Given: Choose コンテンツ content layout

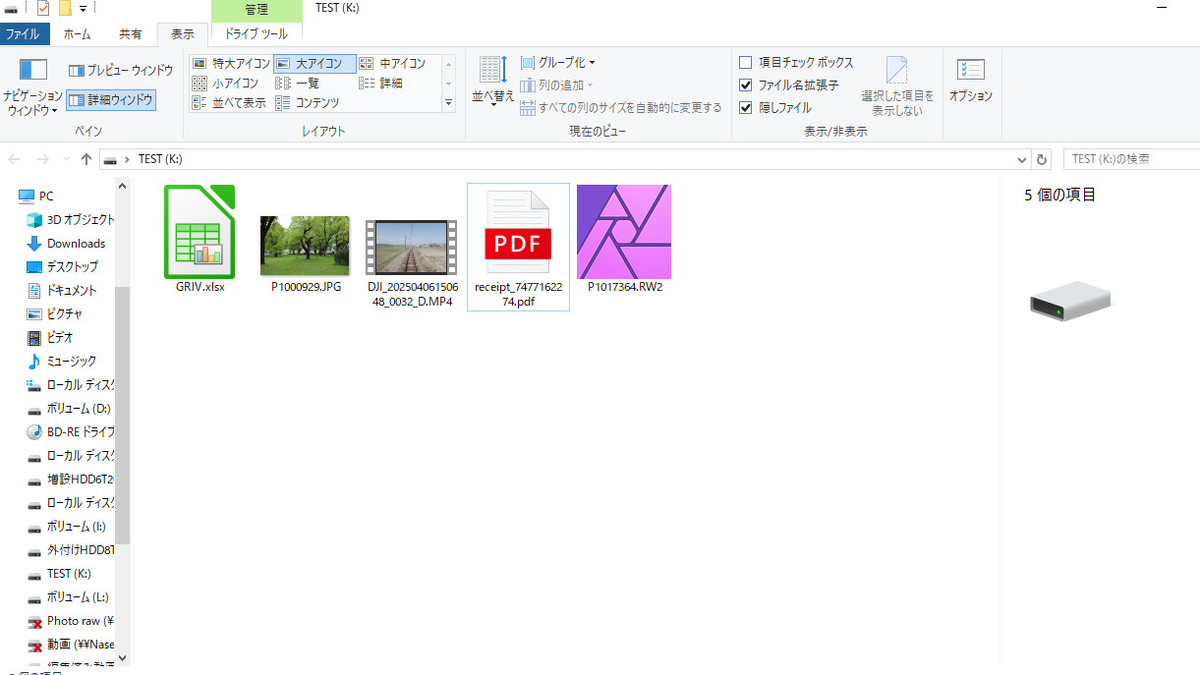Looking at the screenshot, I should 307,102.
